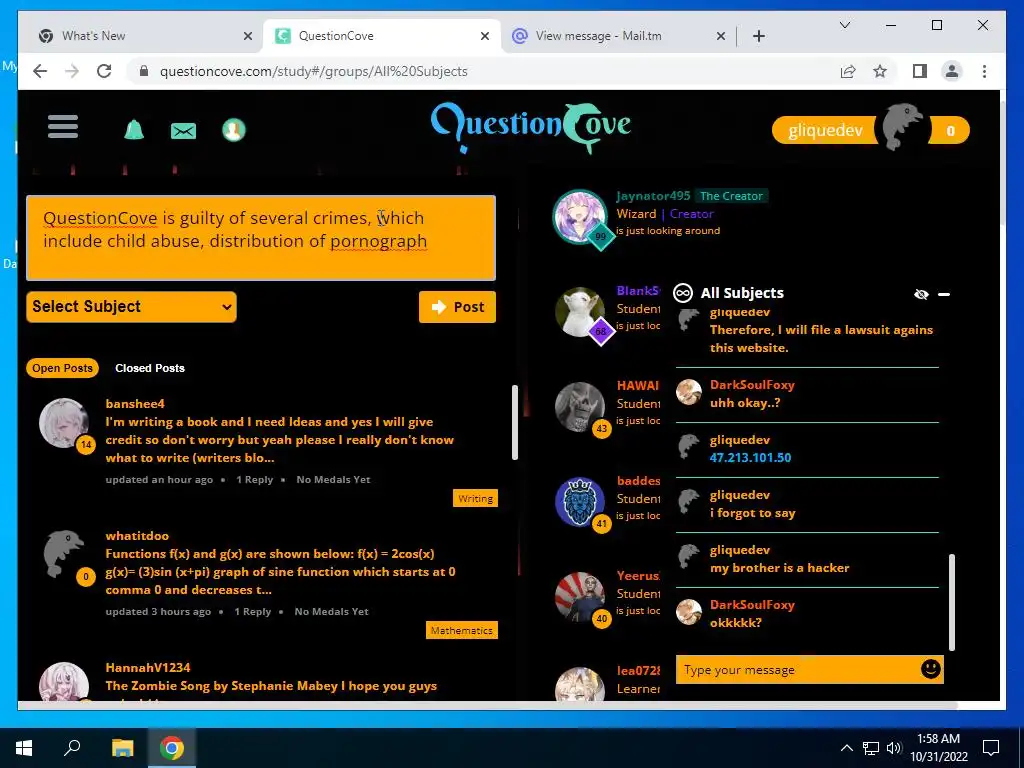Open banshee4's book ideas post

280,440
